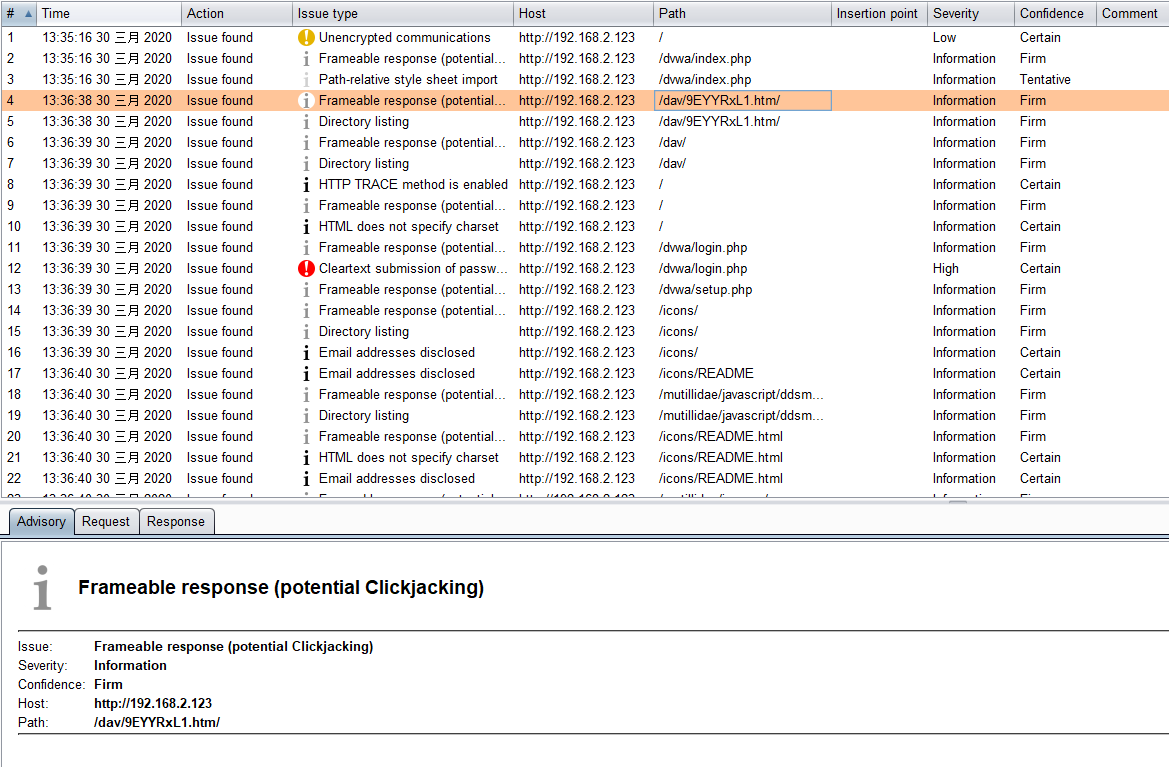Open the Response tab

pyautogui.click(x=176, y=522)
